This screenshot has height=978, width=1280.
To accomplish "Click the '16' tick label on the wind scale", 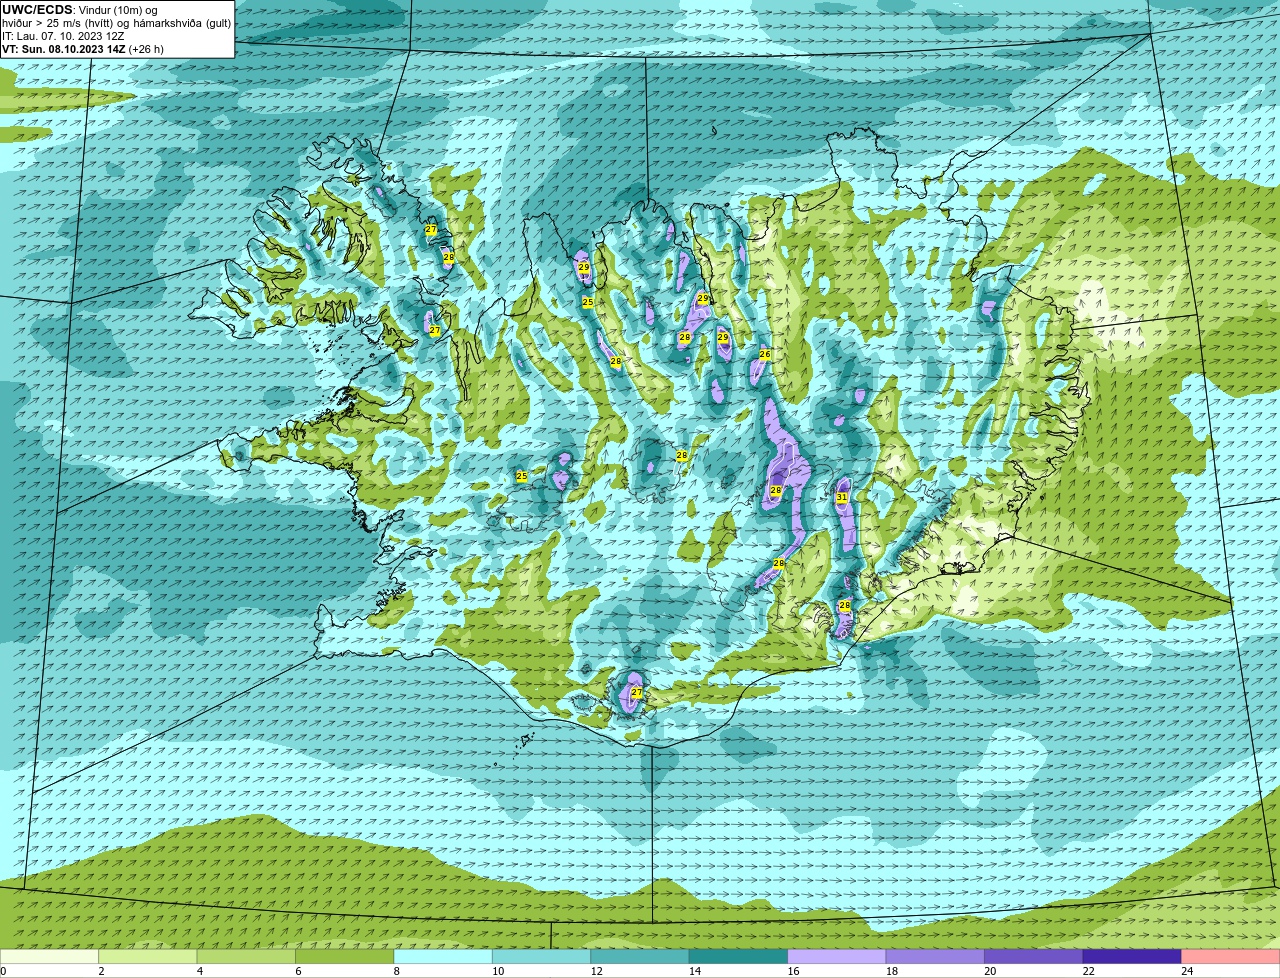I will pyautogui.click(x=792, y=971).
